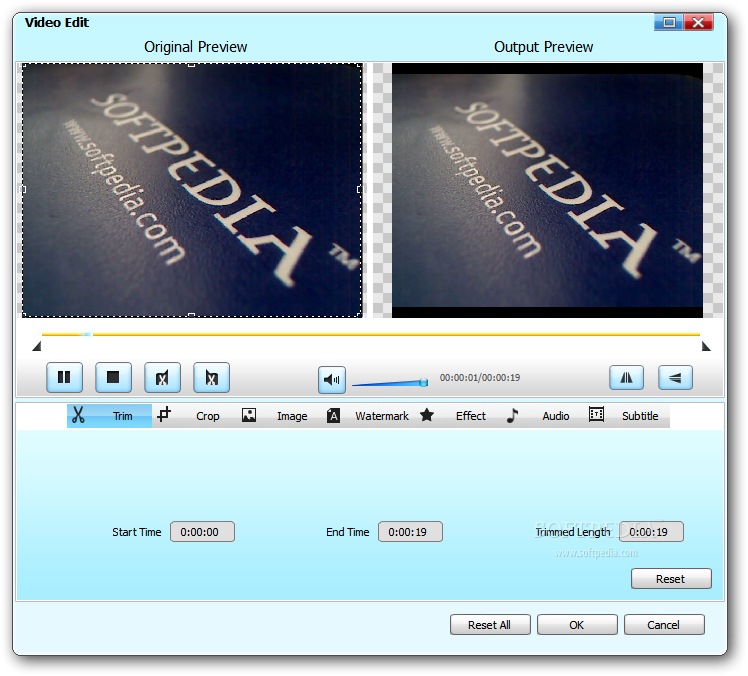Flip video vertically with the triangle icon
Image resolution: width=748 pixels, height=676 pixels.
(x=675, y=377)
